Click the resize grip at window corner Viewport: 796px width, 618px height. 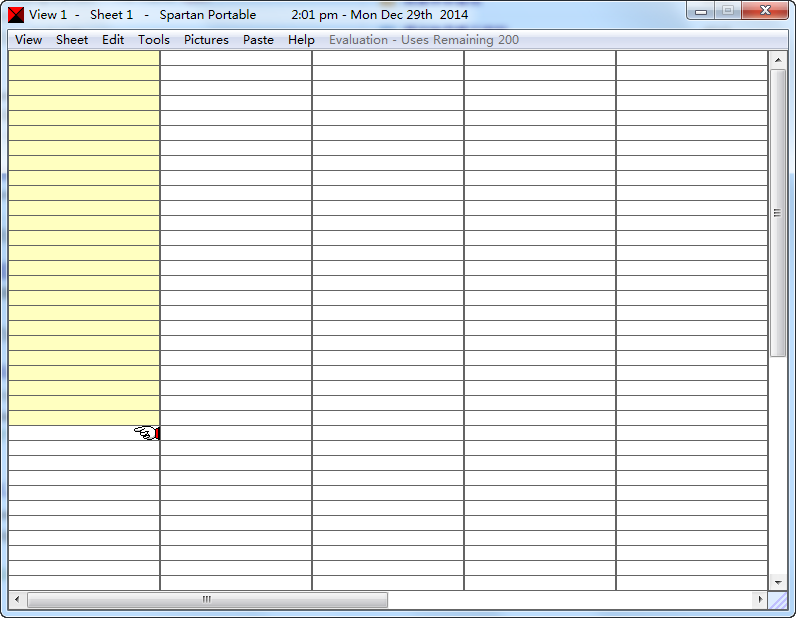coord(778,600)
